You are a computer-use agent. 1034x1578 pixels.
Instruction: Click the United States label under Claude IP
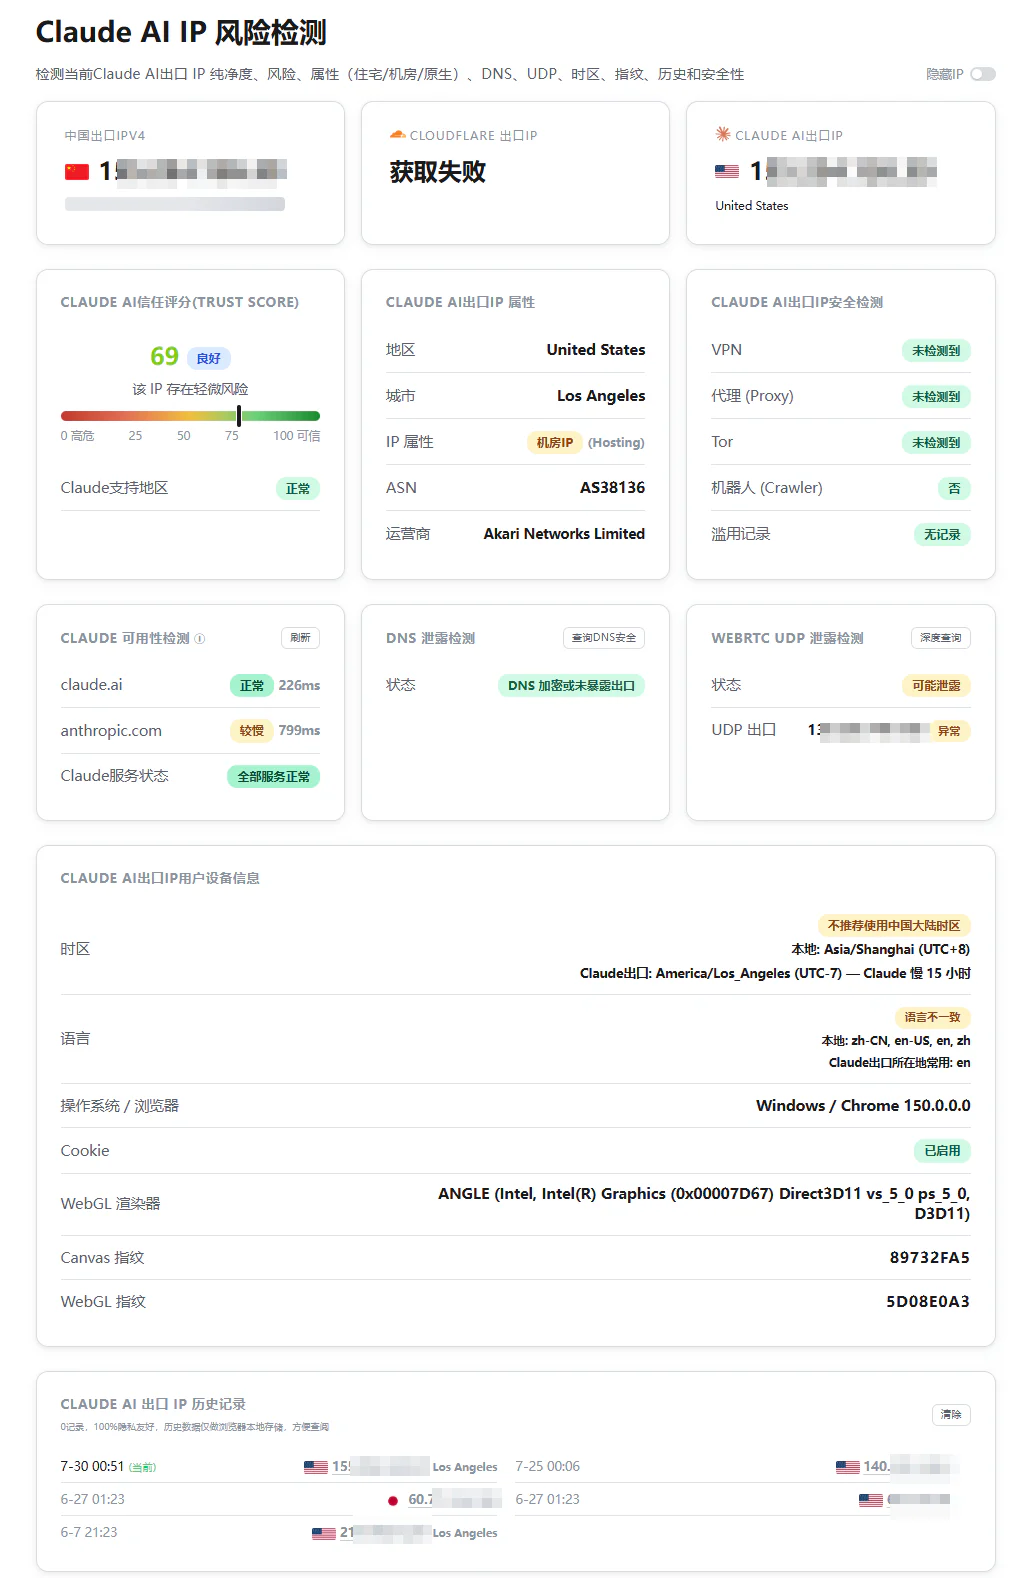[752, 206]
